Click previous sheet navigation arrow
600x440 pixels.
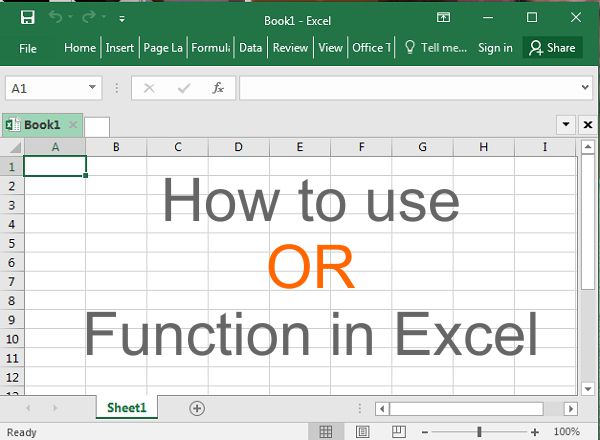(28, 408)
